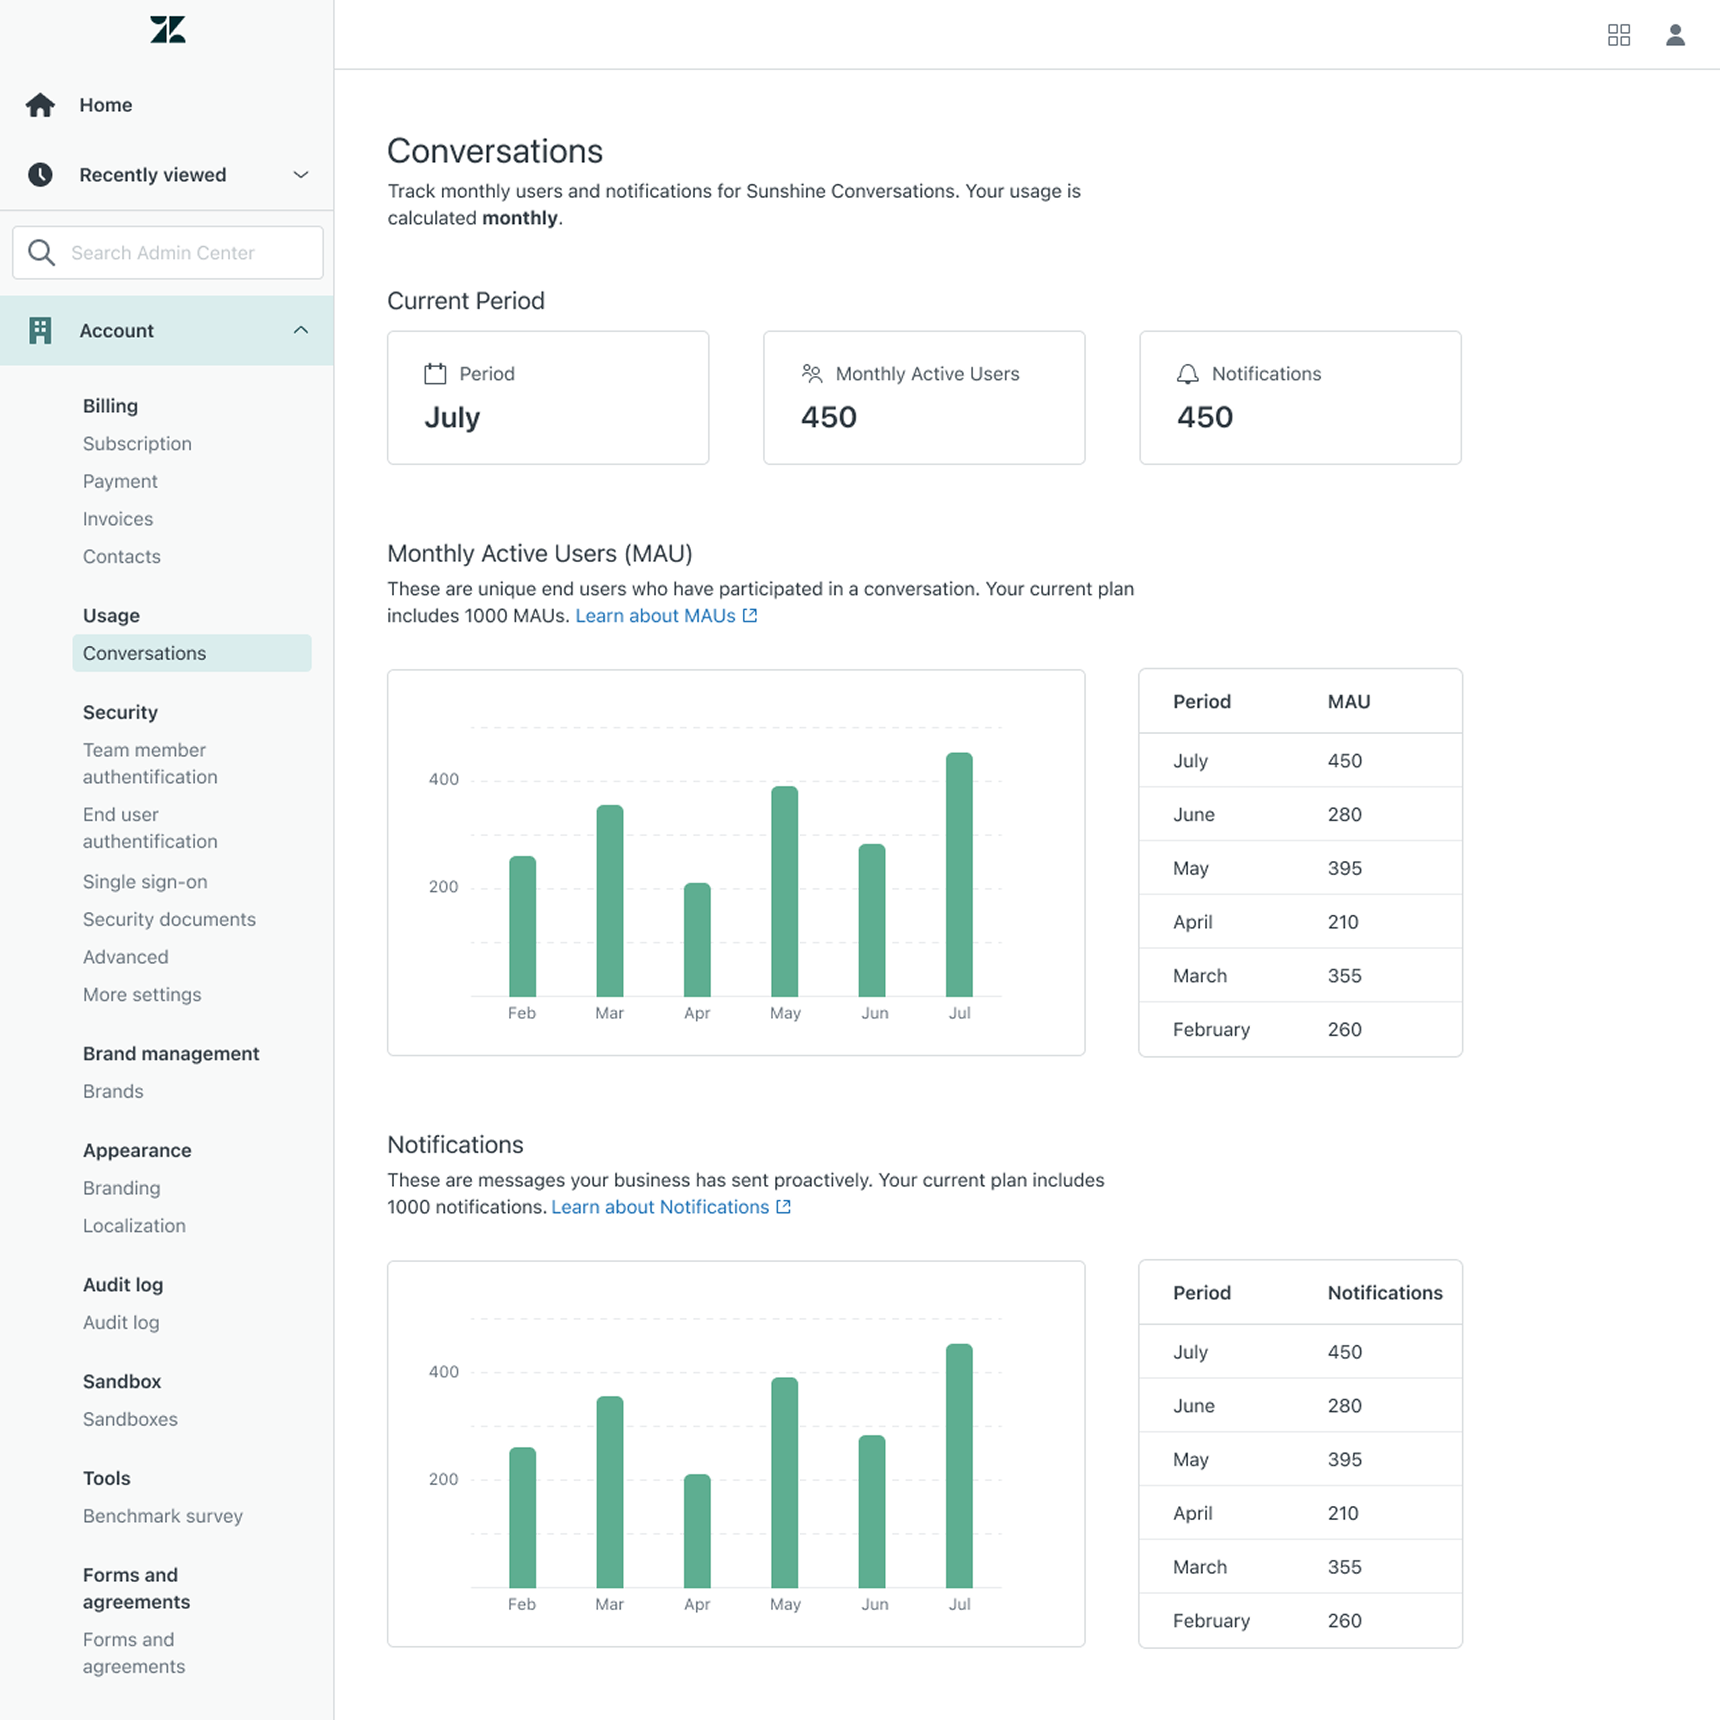The height and width of the screenshot is (1720, 1720).
Task: Open the Subscription billing page
Action: pos(137,444)
